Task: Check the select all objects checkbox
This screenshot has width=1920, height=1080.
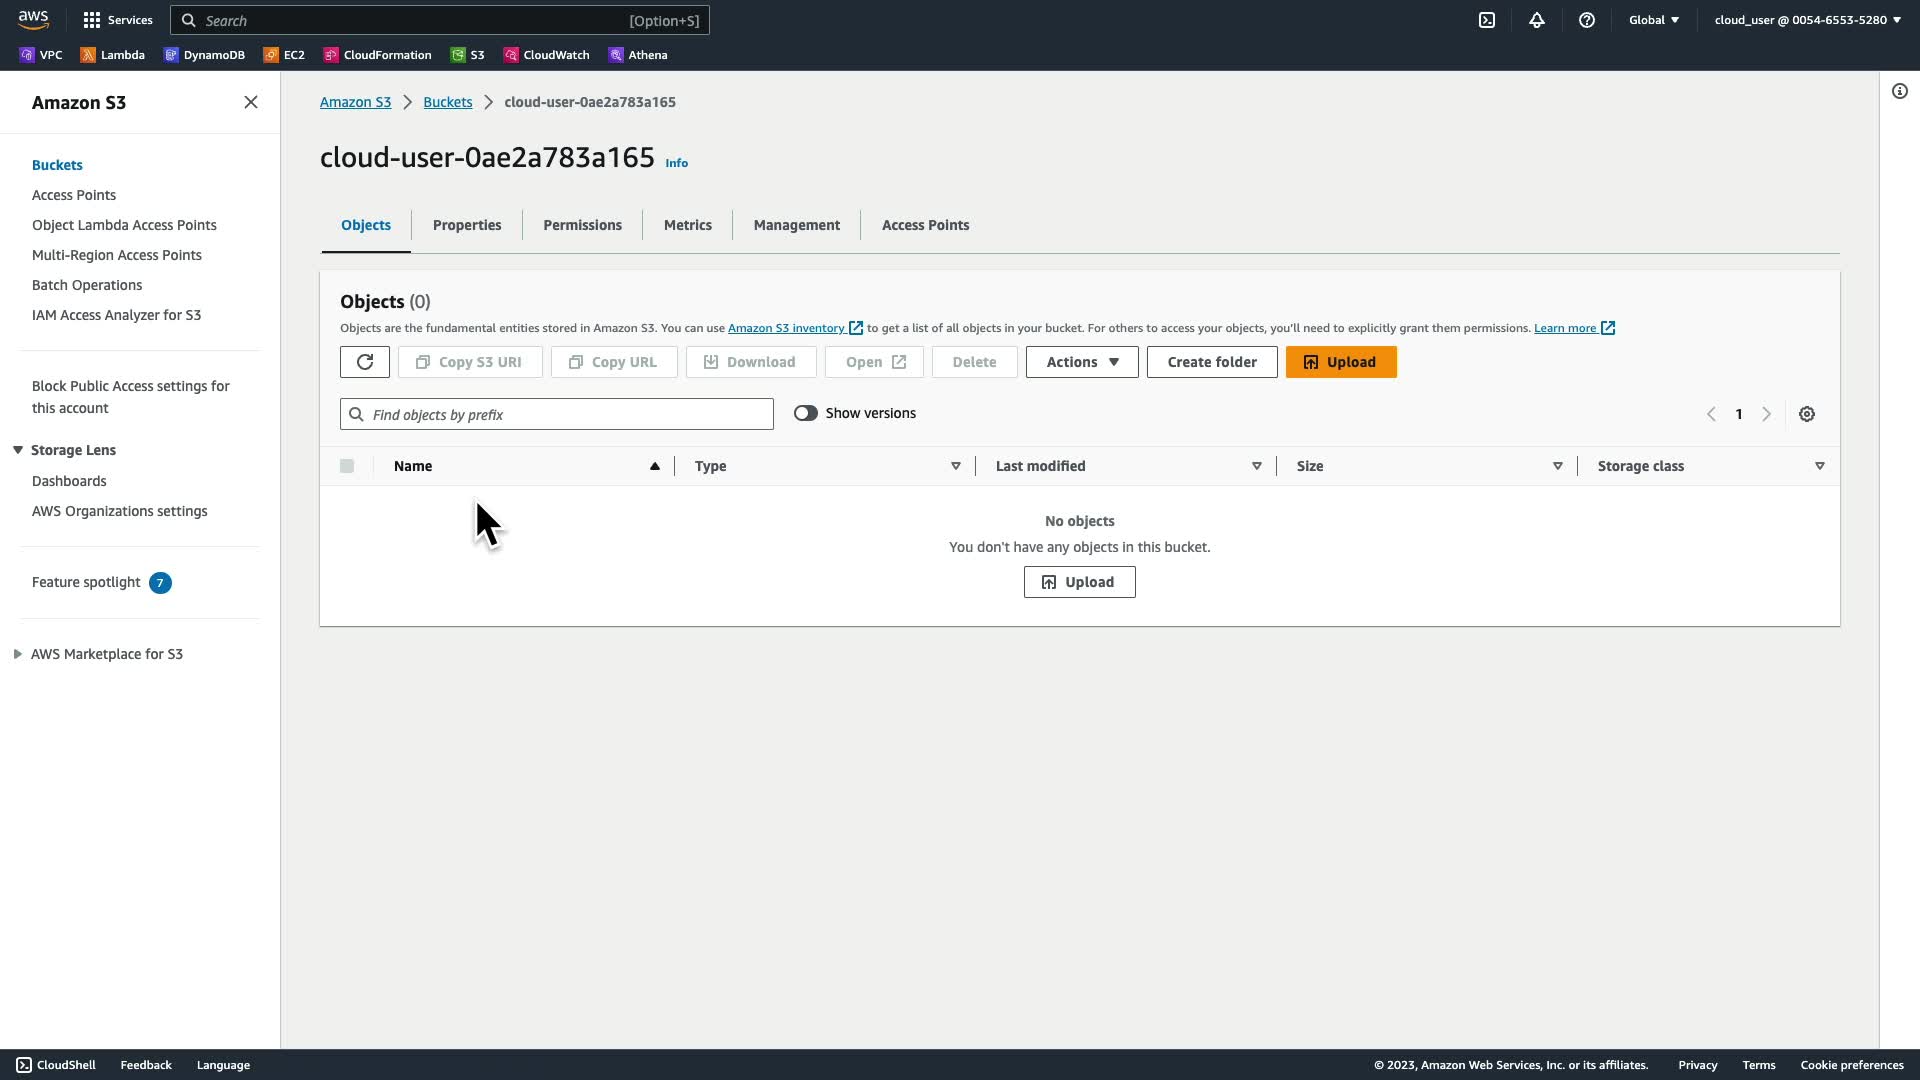Action: coord(347,466)
